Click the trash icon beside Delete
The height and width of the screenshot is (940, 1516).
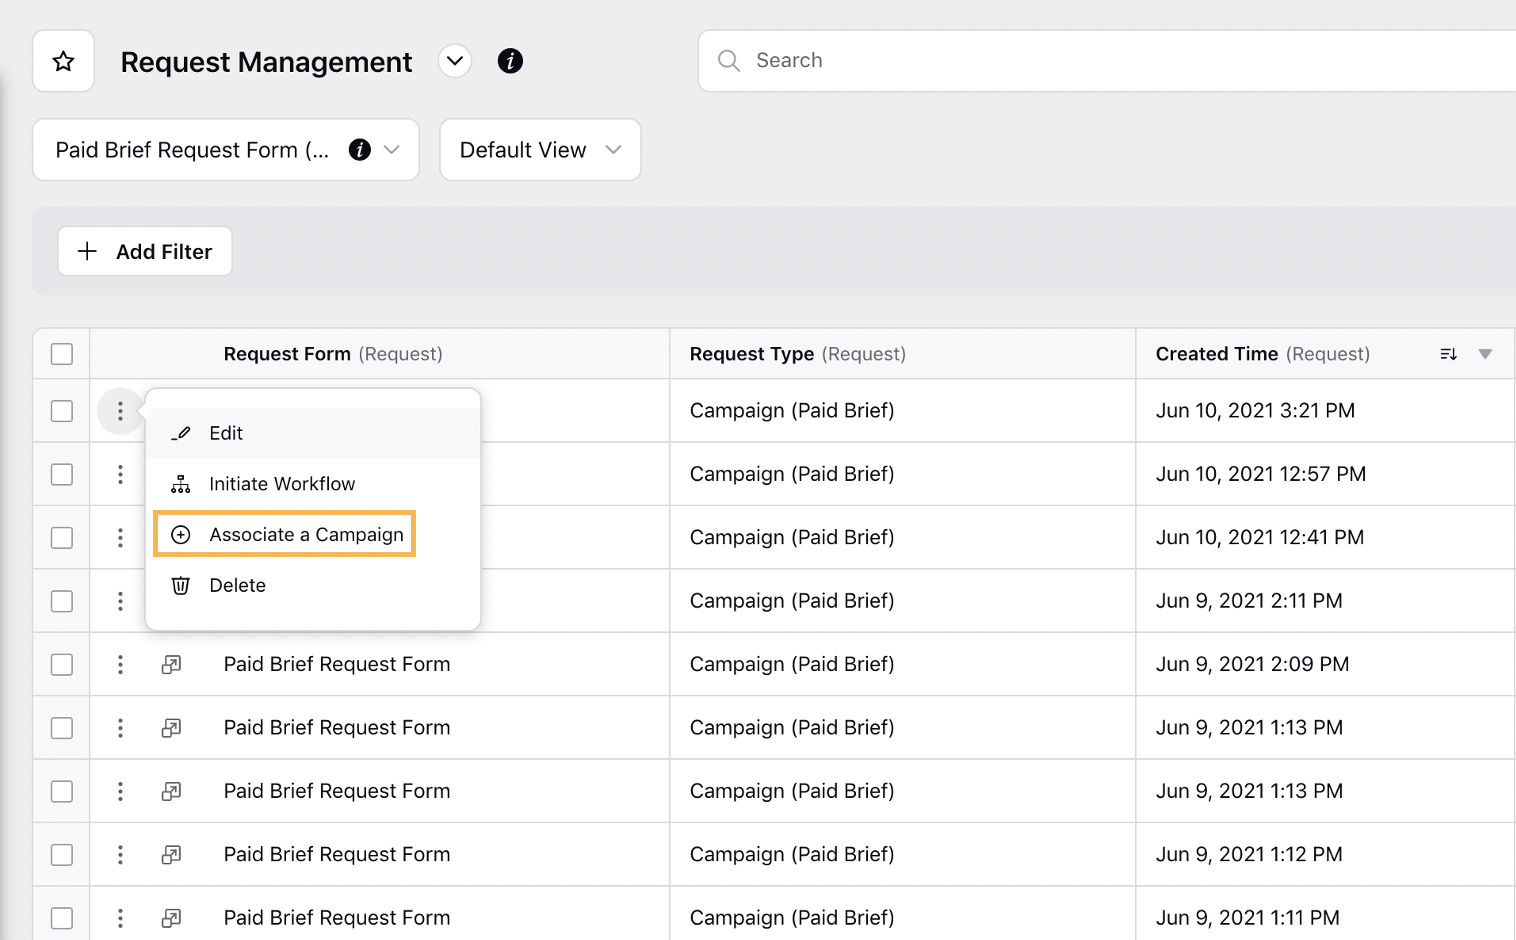point(181,586)
